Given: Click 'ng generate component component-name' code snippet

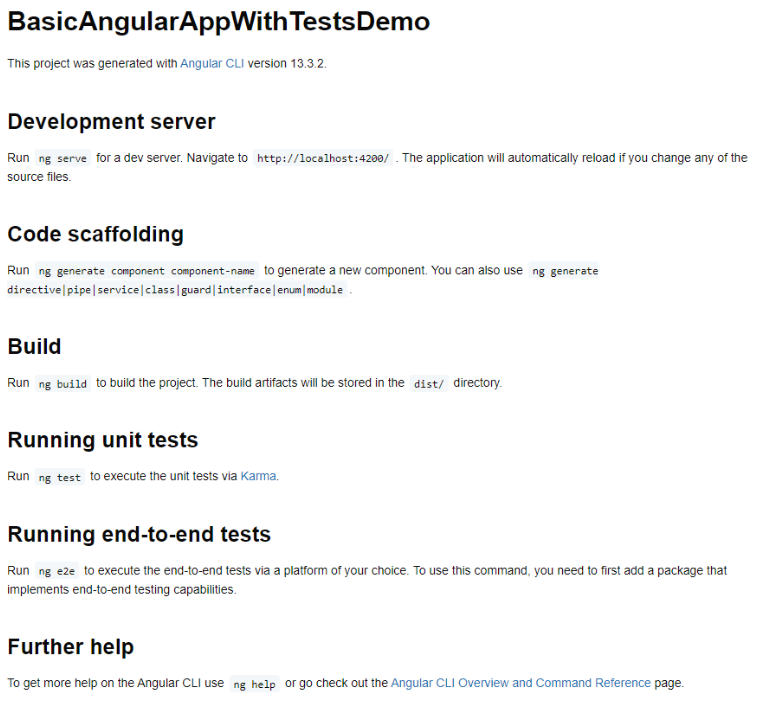Looking at the screenshot, I should coord(146,271).
